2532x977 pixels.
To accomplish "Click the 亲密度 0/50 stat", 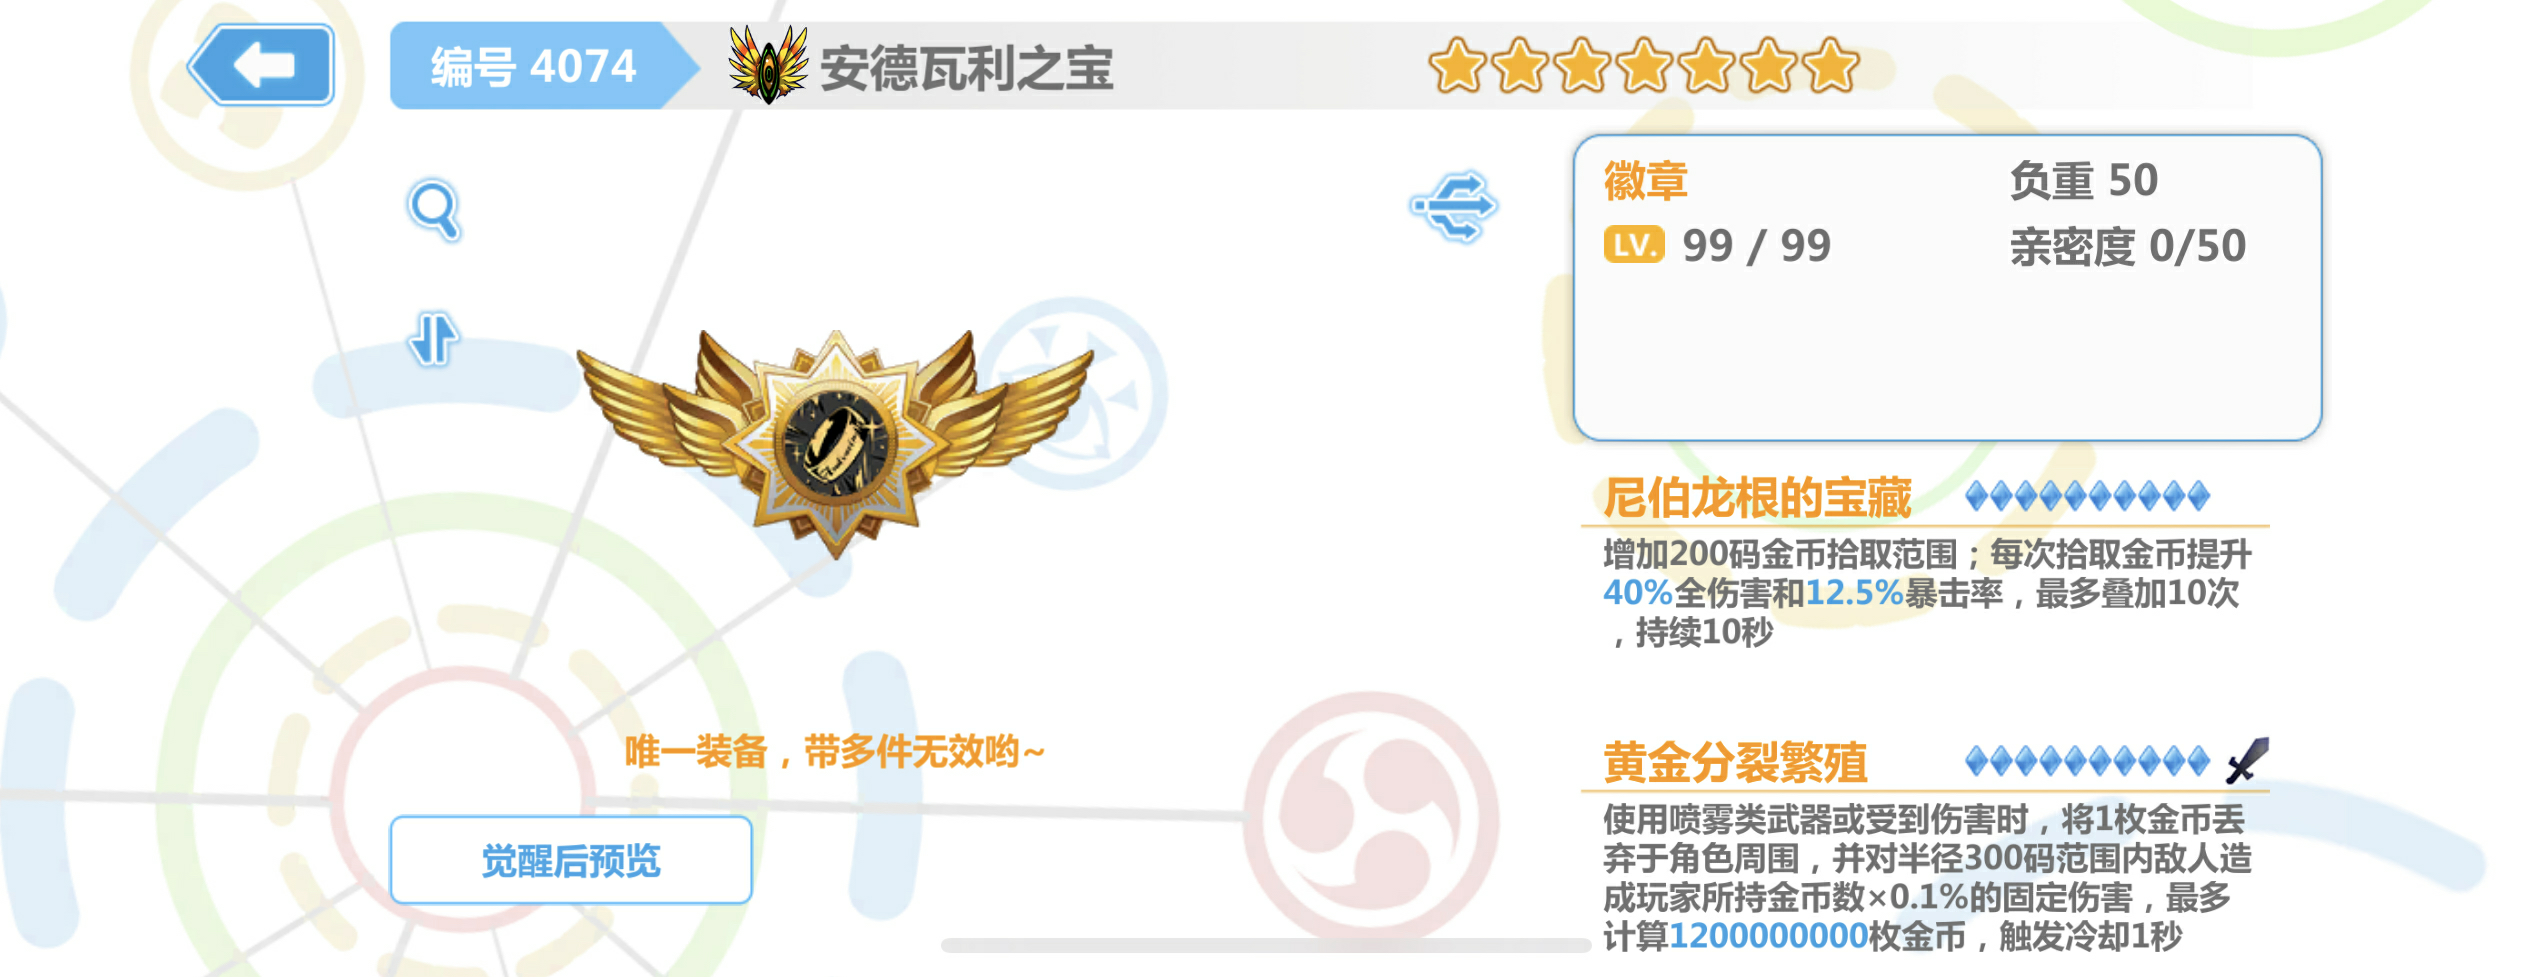I will (x=2128, y=246).
